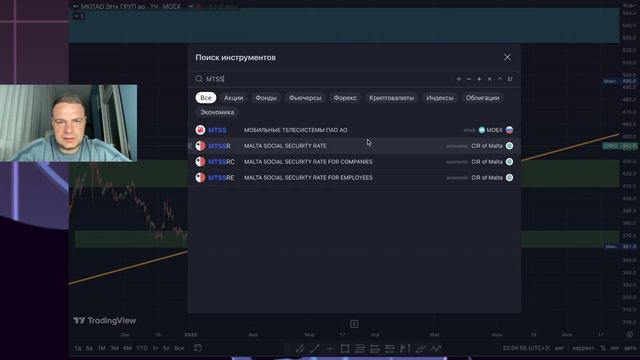640x360 pixels.
Task: Set chart range to Все in bottom bar
Action: tap(179, 348)
